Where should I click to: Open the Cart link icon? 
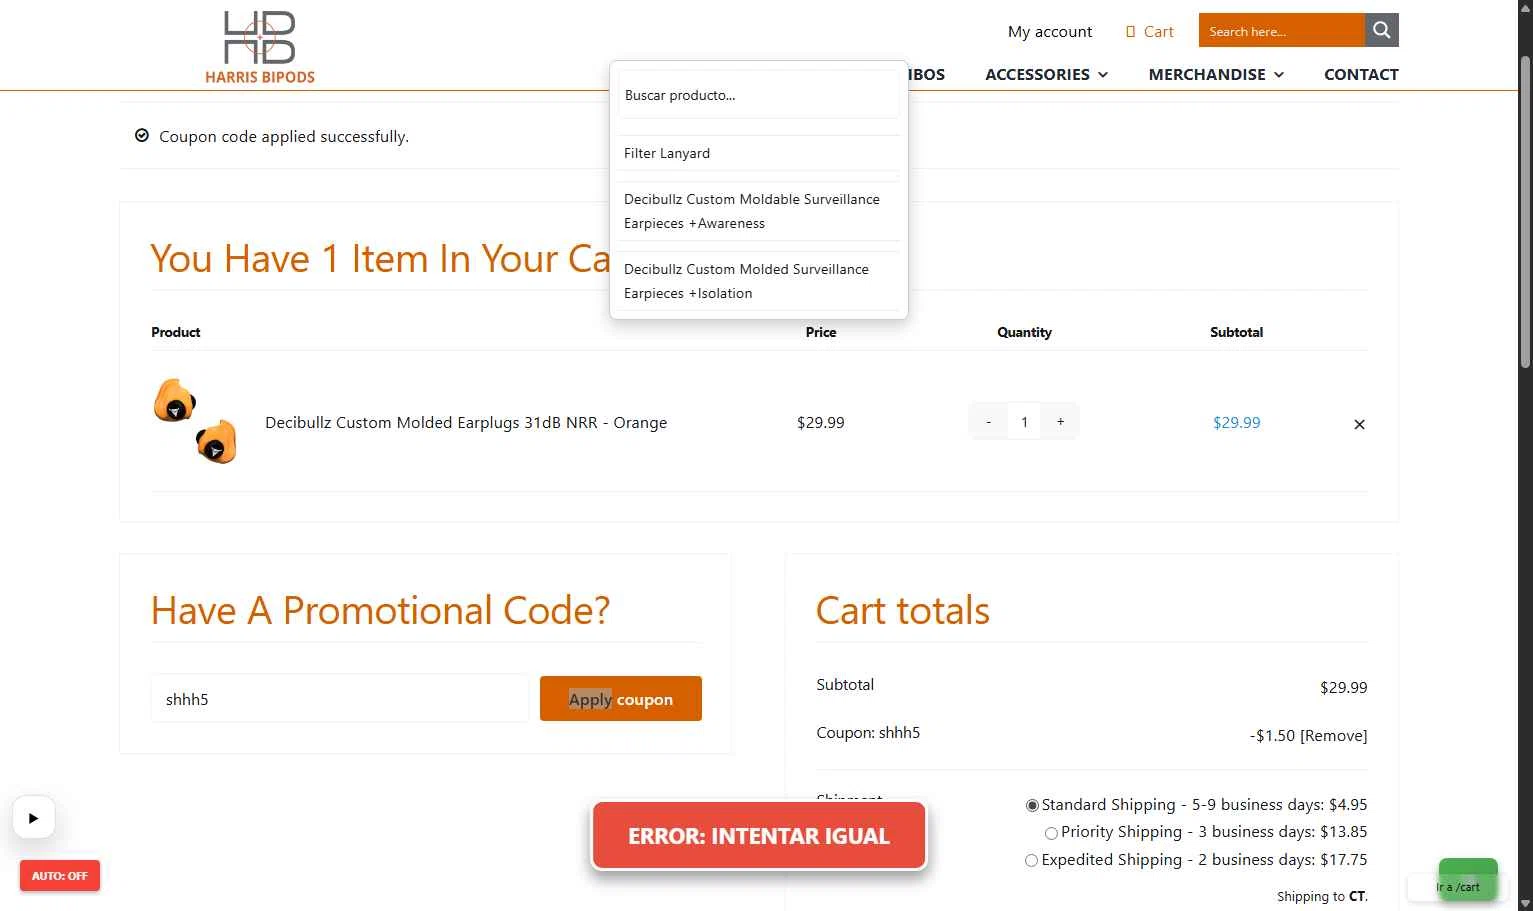click(1131, 32)
